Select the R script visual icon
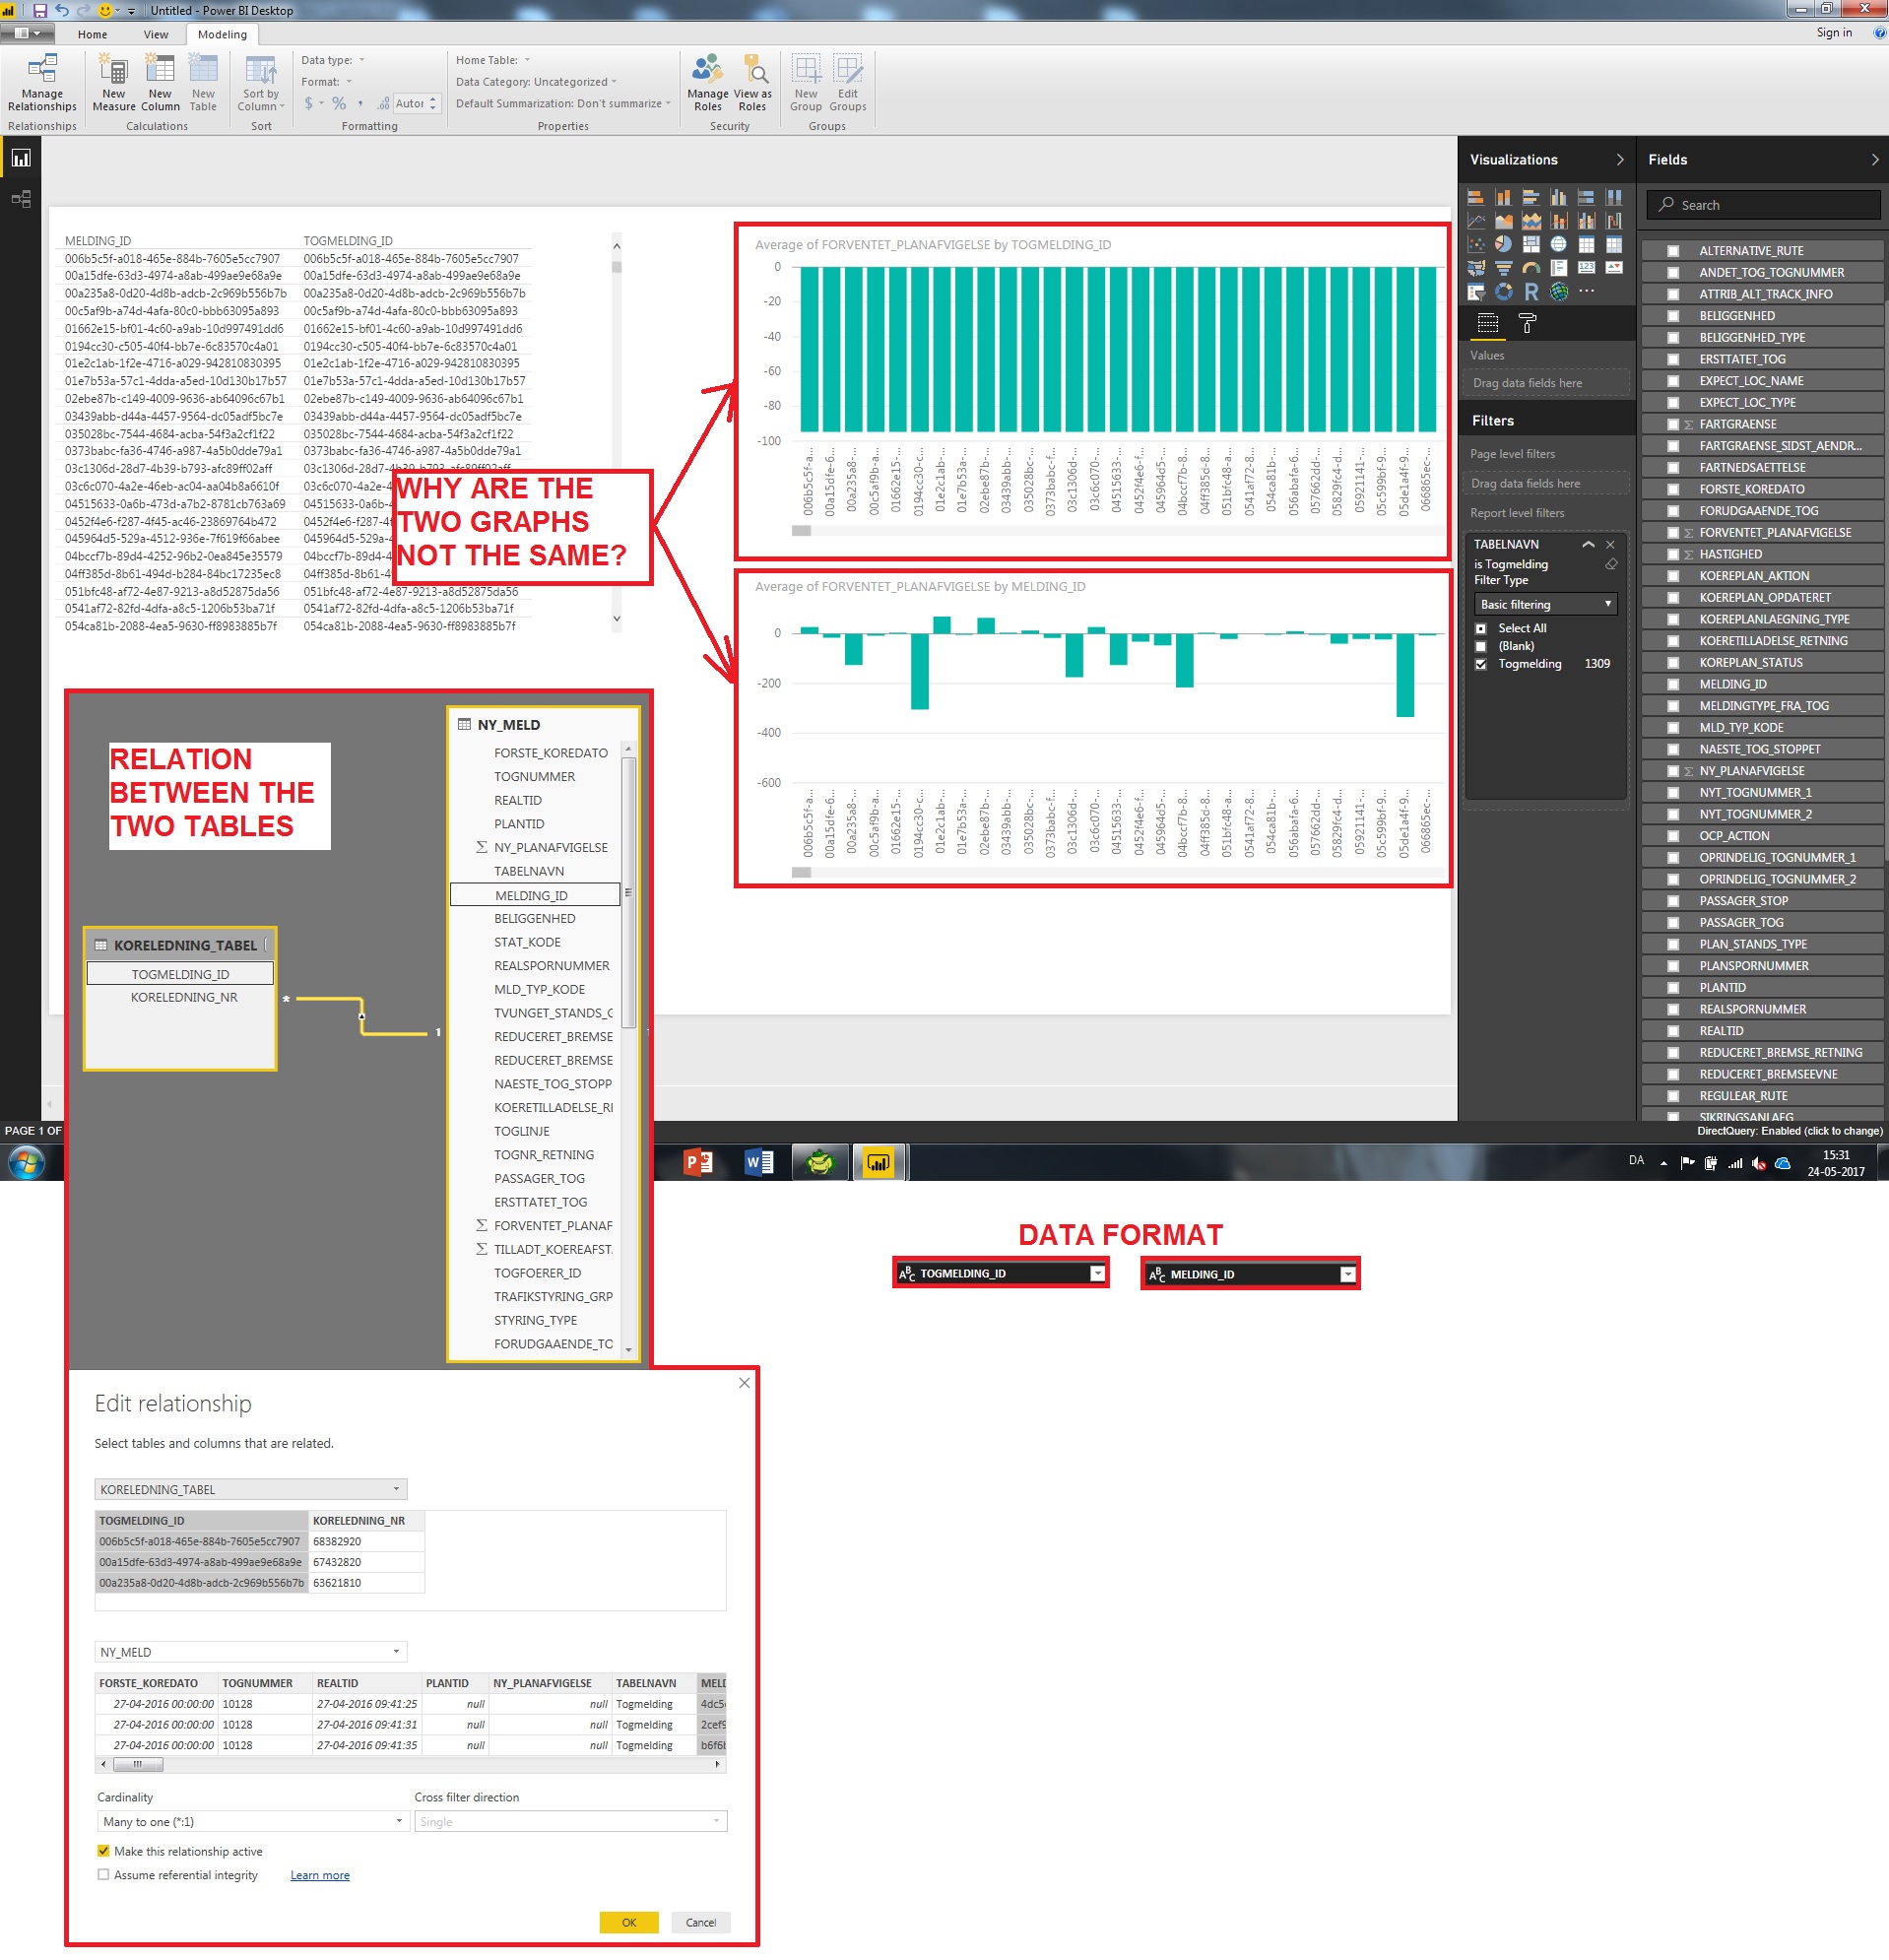 [x=1531, y=291]
